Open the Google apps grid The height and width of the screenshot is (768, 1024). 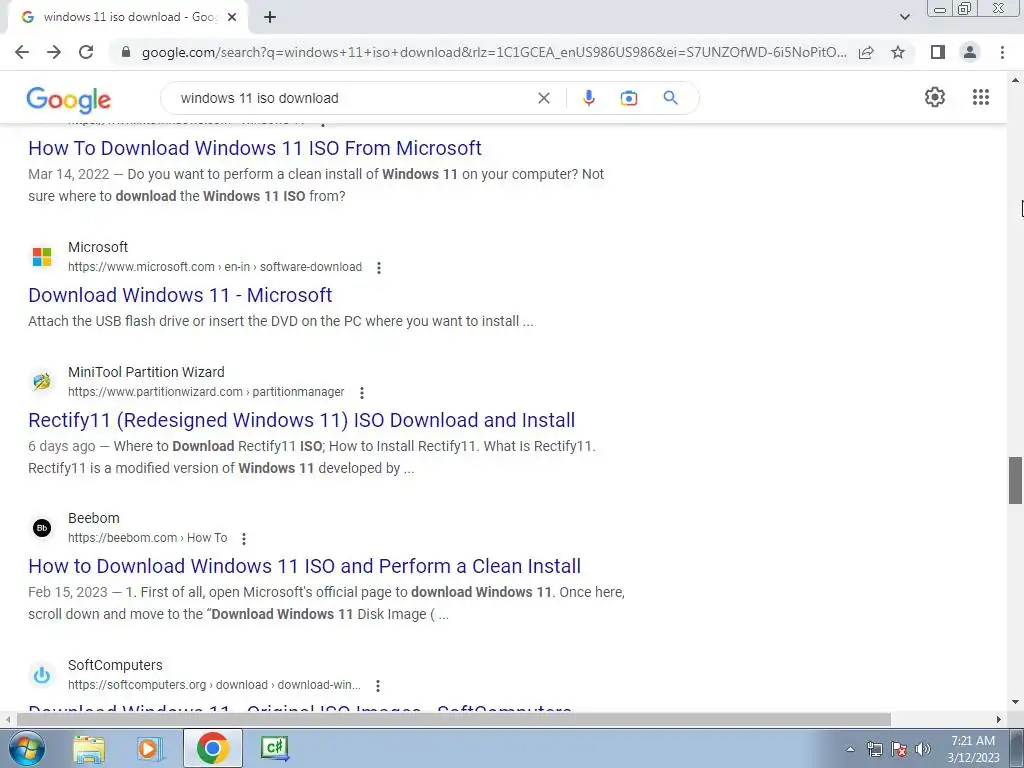(x=980, y=97)
